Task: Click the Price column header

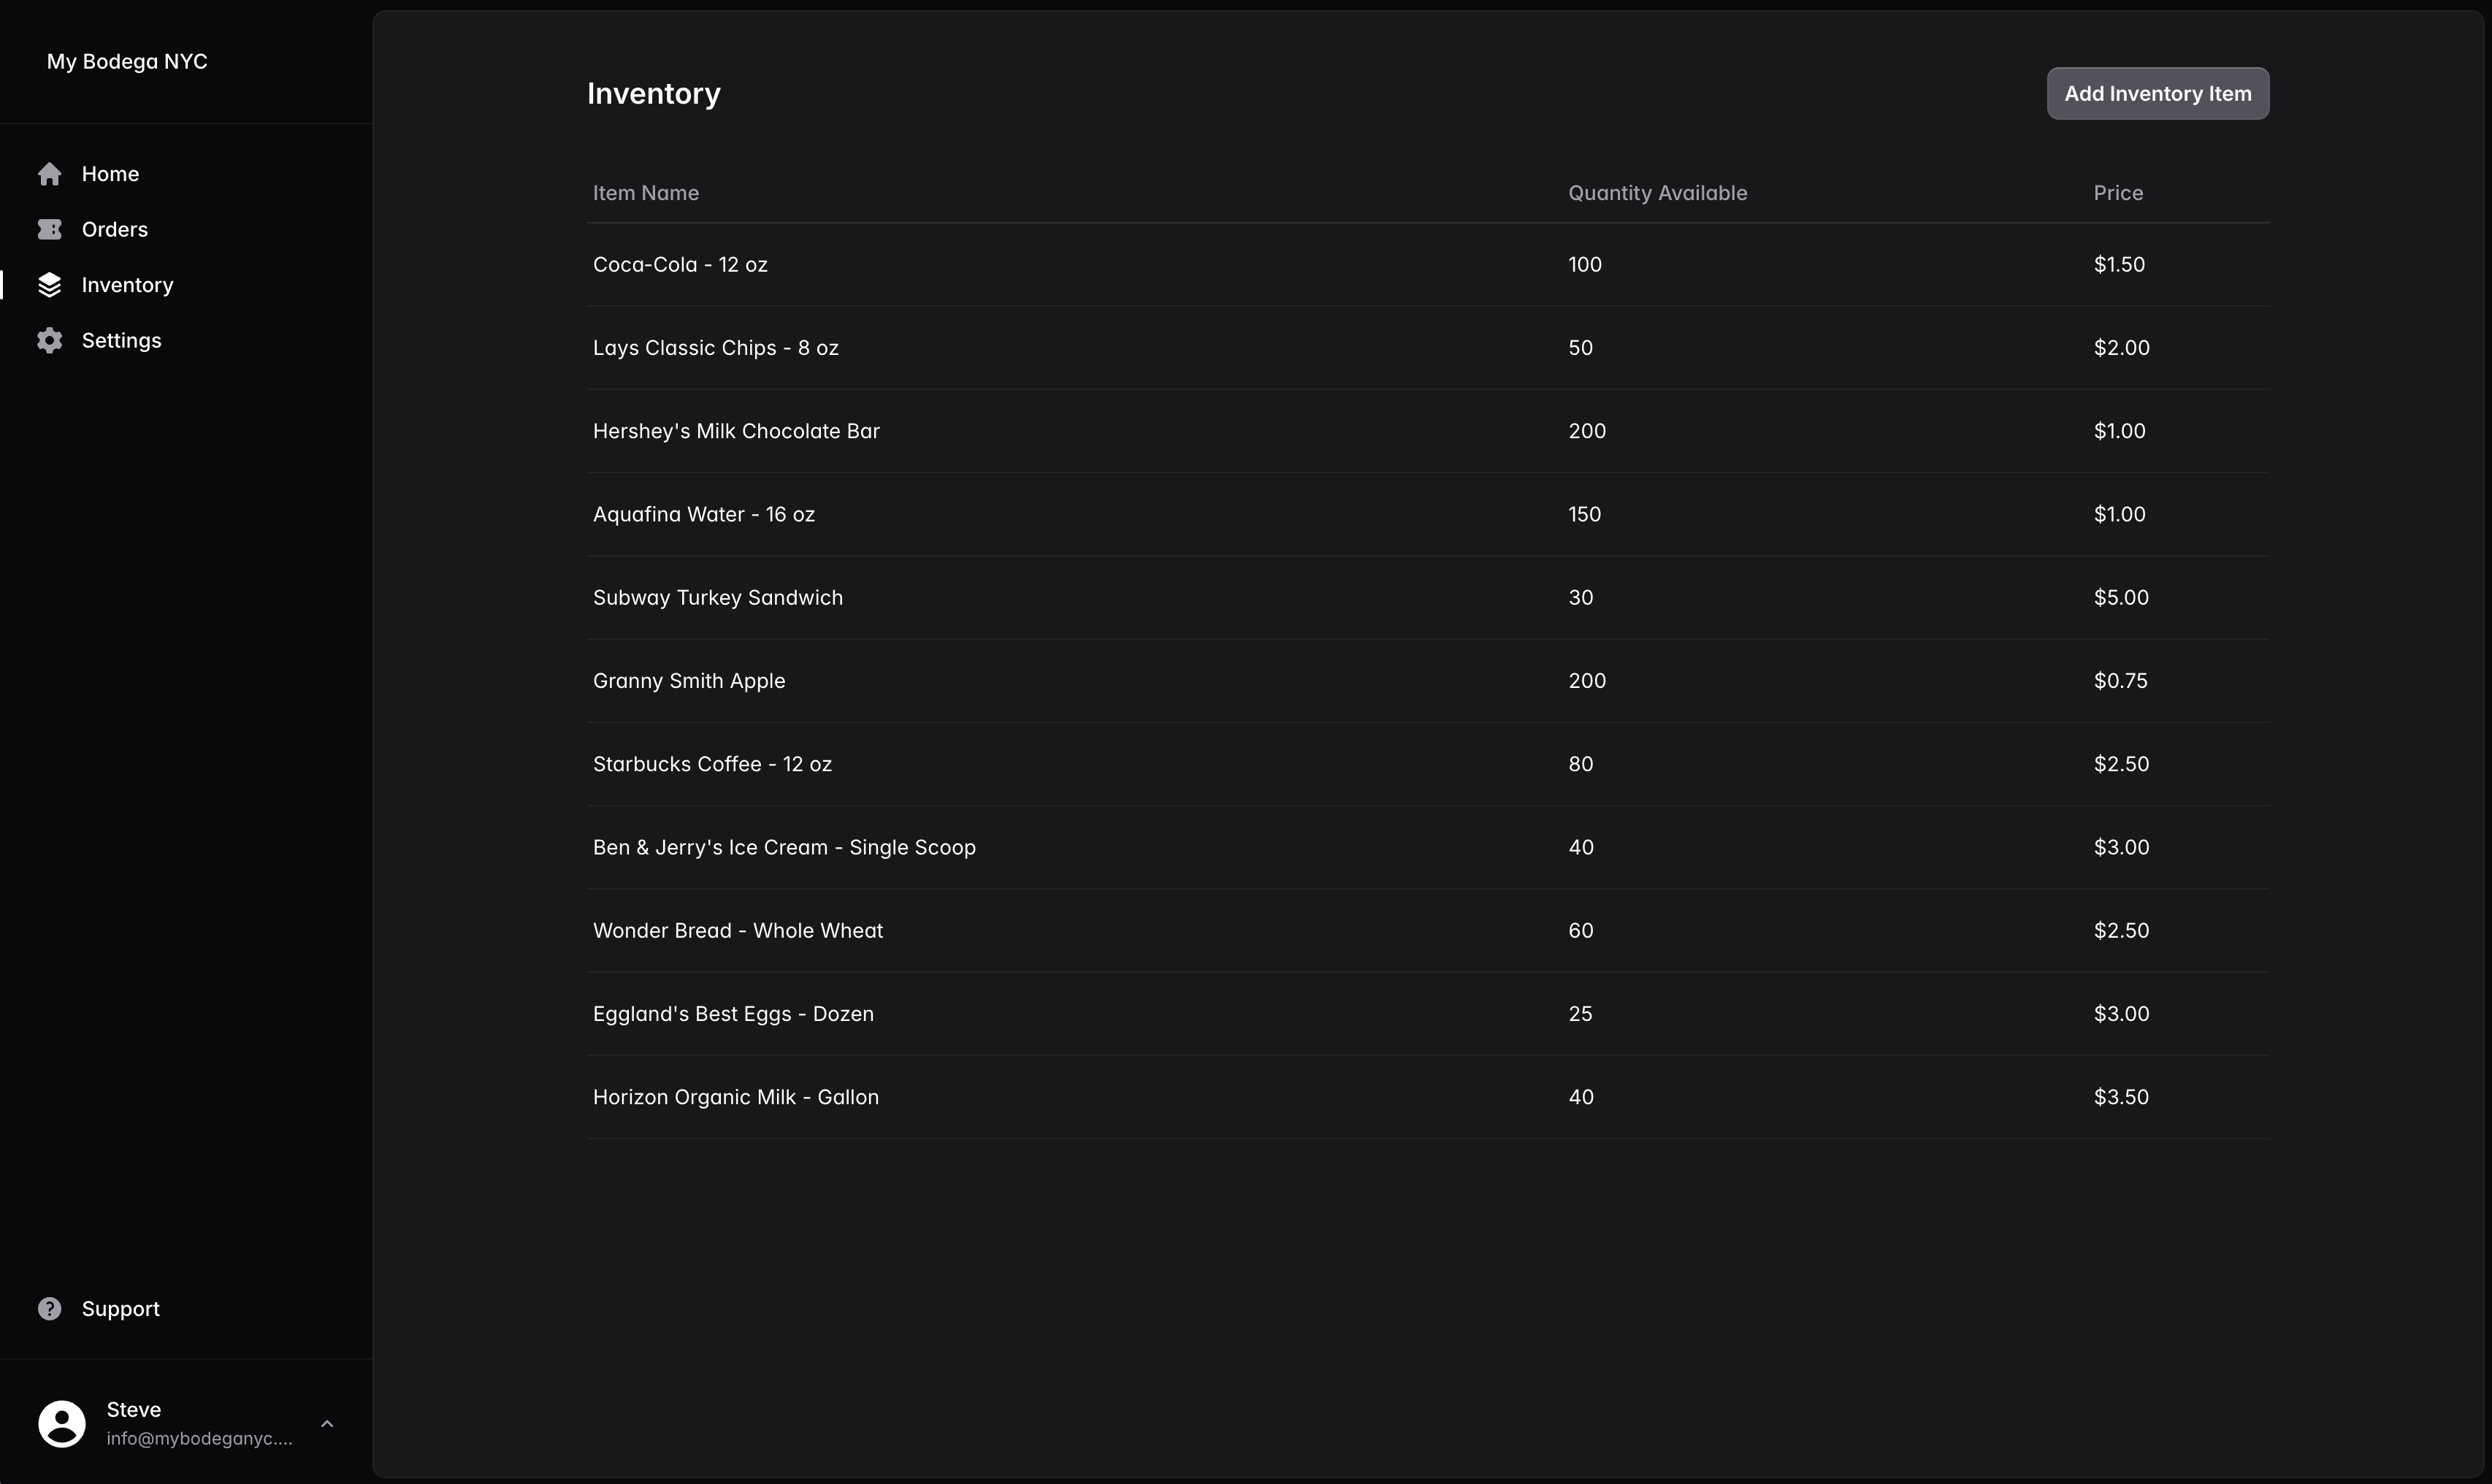Action: pos(2118,193)
